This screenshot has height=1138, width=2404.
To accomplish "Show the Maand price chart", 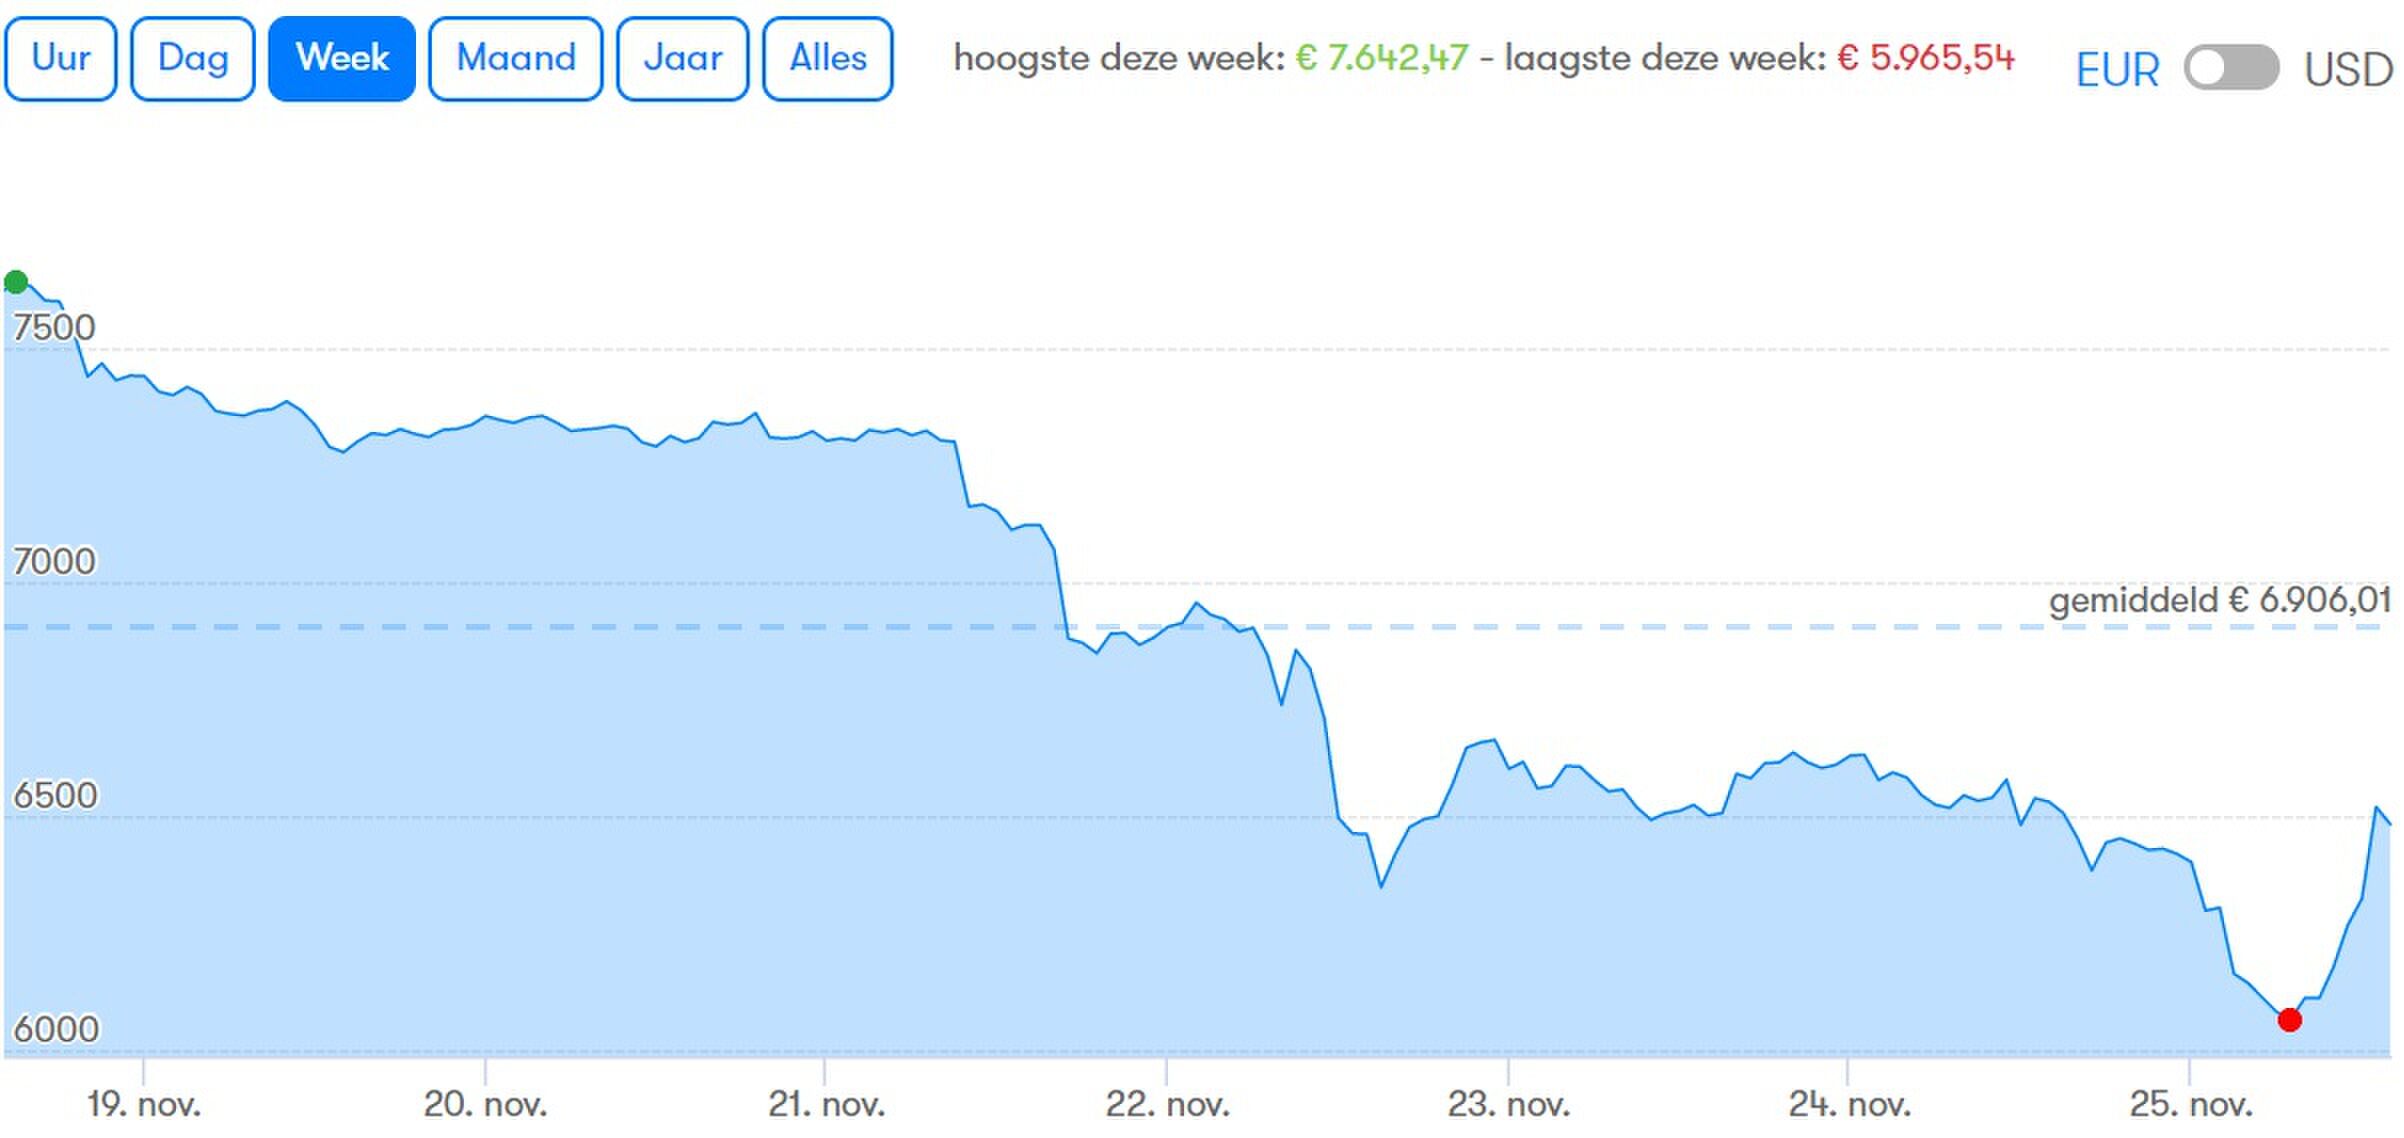I will coord(516,59).
